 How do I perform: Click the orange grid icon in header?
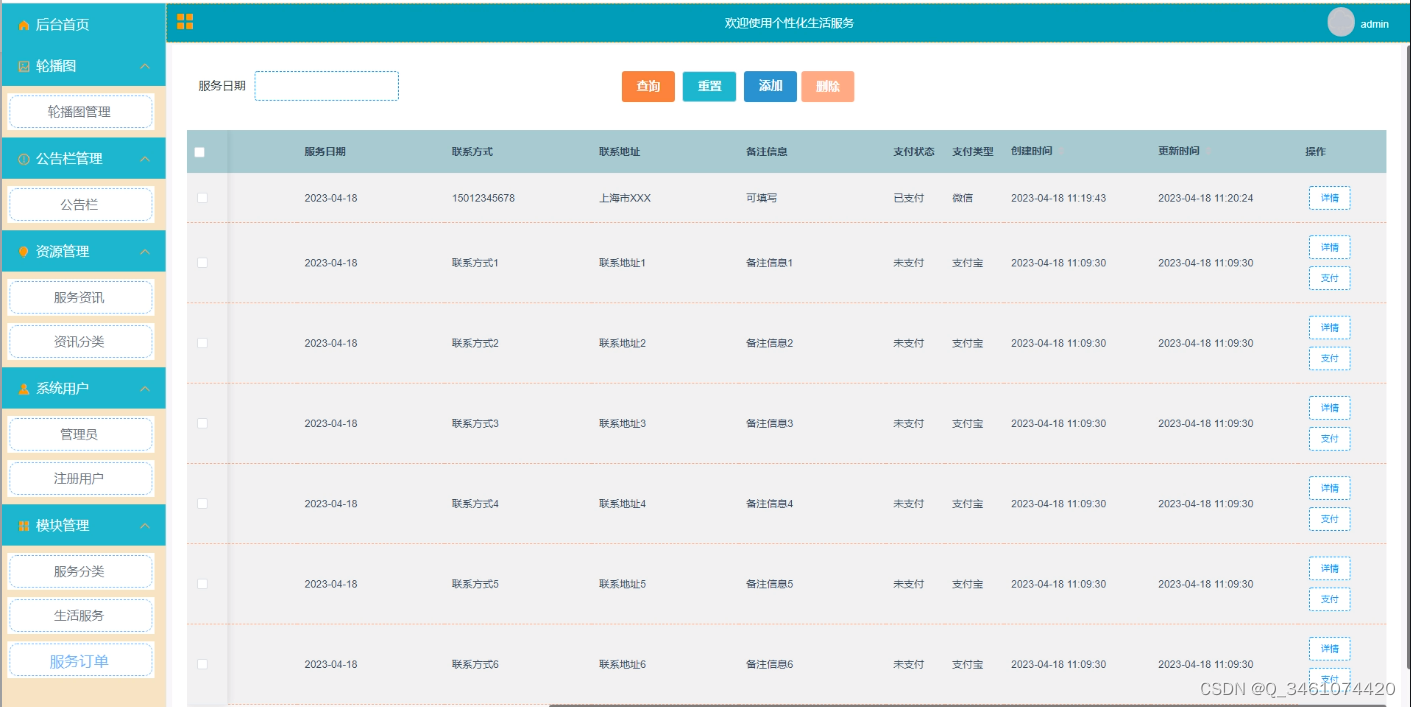pyautogui.click(x=185, y=22)
